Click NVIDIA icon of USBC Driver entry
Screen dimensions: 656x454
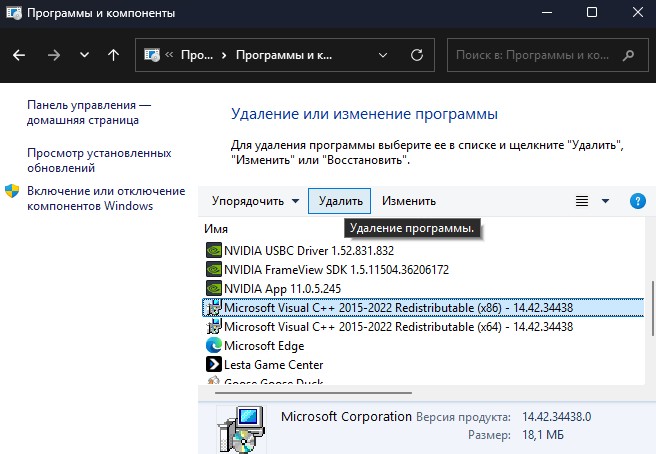click(214, 250)
